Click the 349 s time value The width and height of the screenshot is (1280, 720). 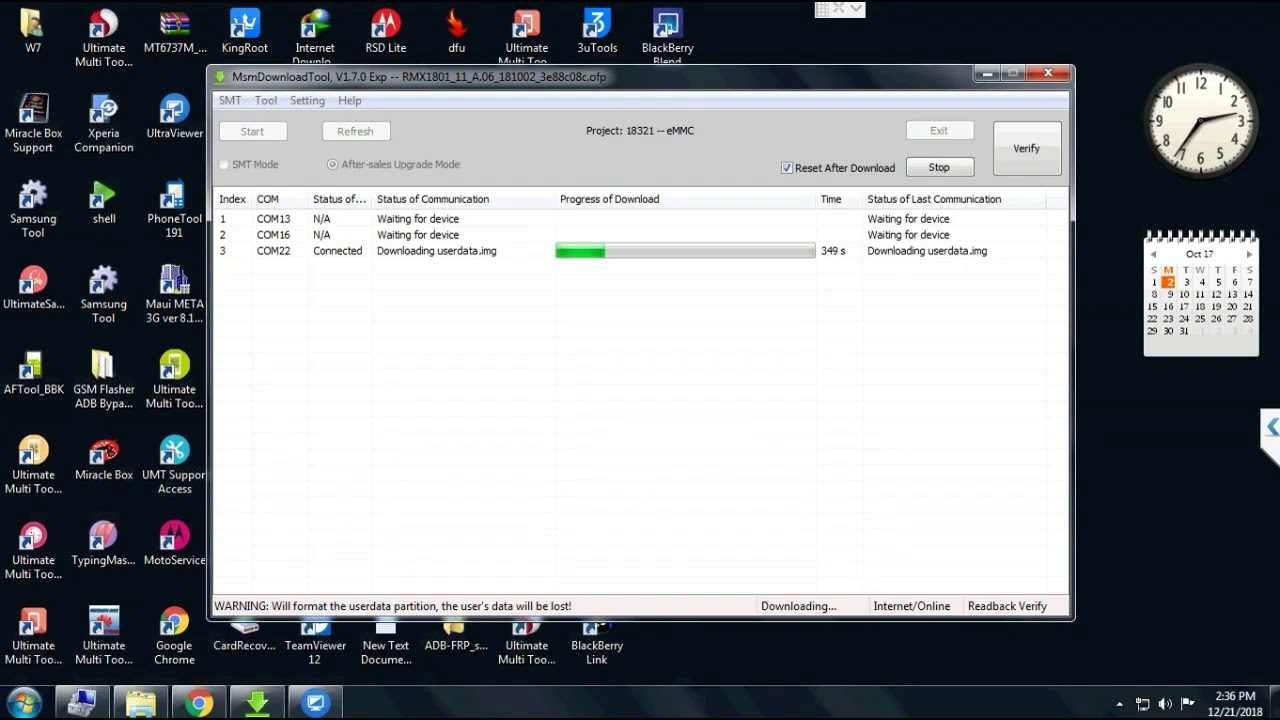click(833, 251)
